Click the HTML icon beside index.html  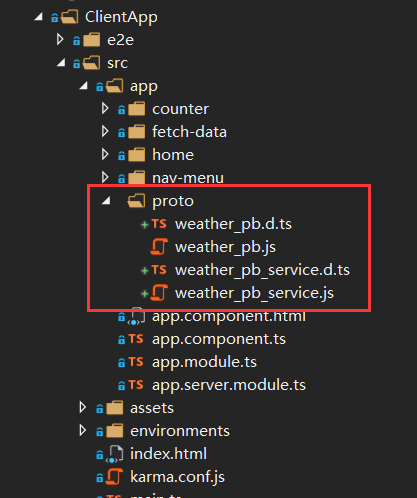(114, 454)
